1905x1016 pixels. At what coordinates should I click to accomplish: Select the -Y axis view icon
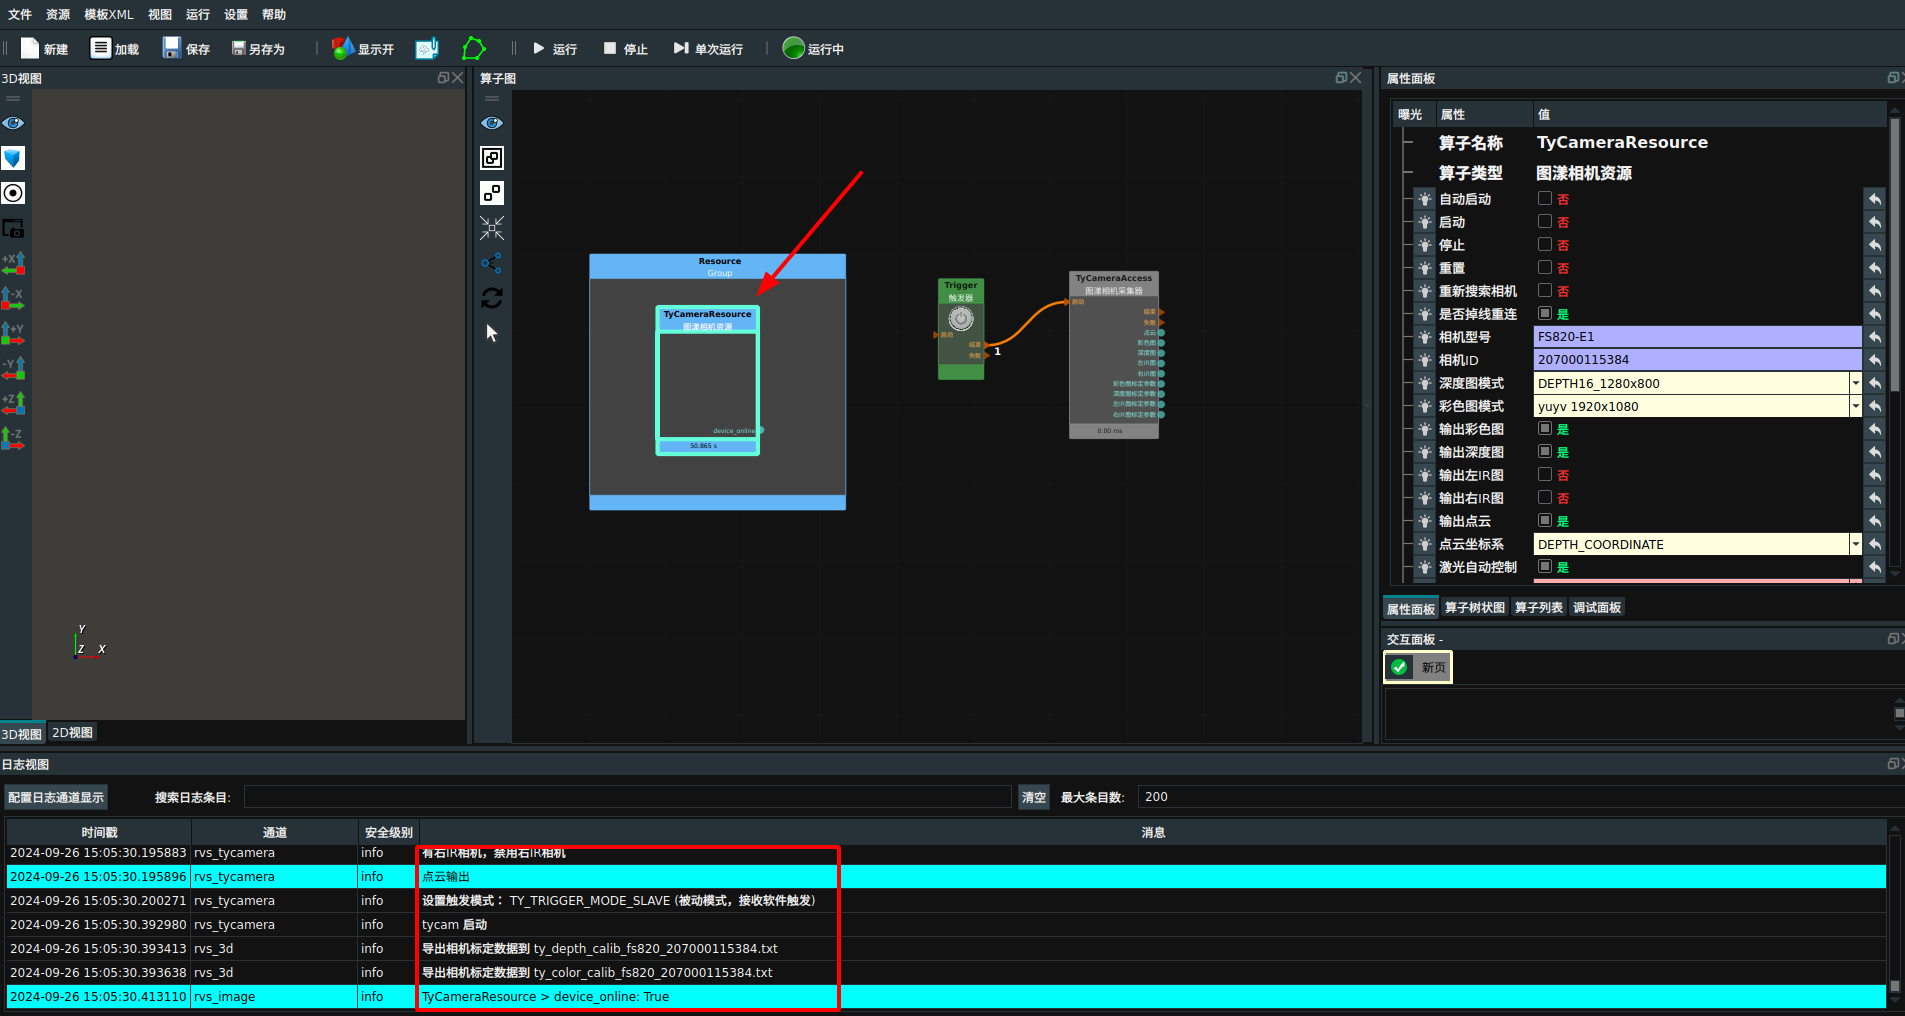(13, 368)
